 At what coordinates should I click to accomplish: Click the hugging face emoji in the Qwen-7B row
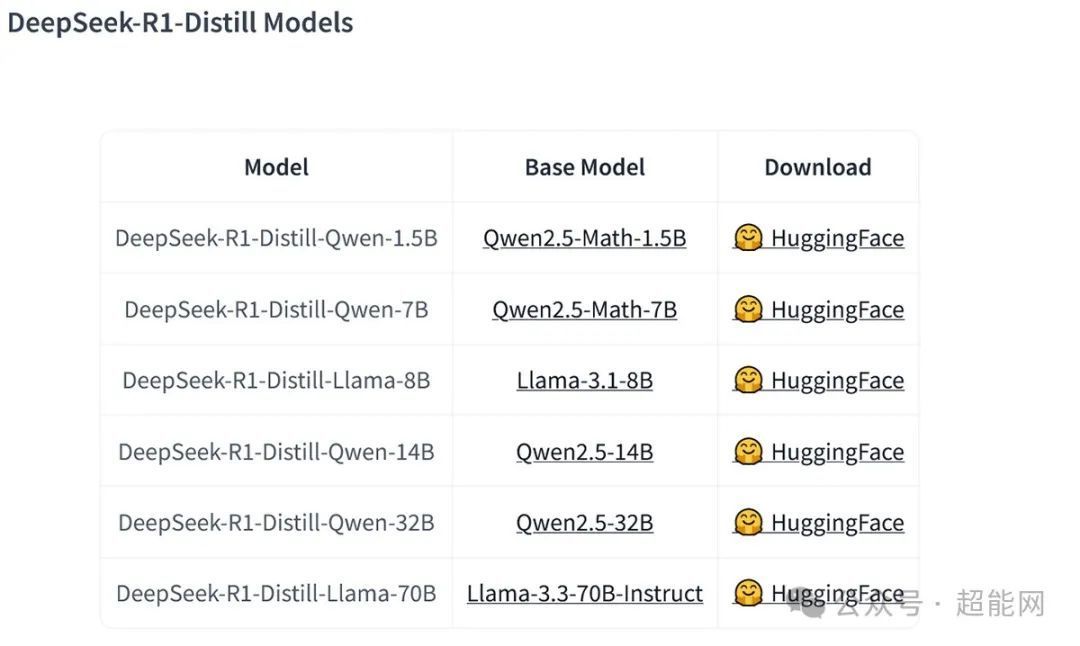point(748,310)
